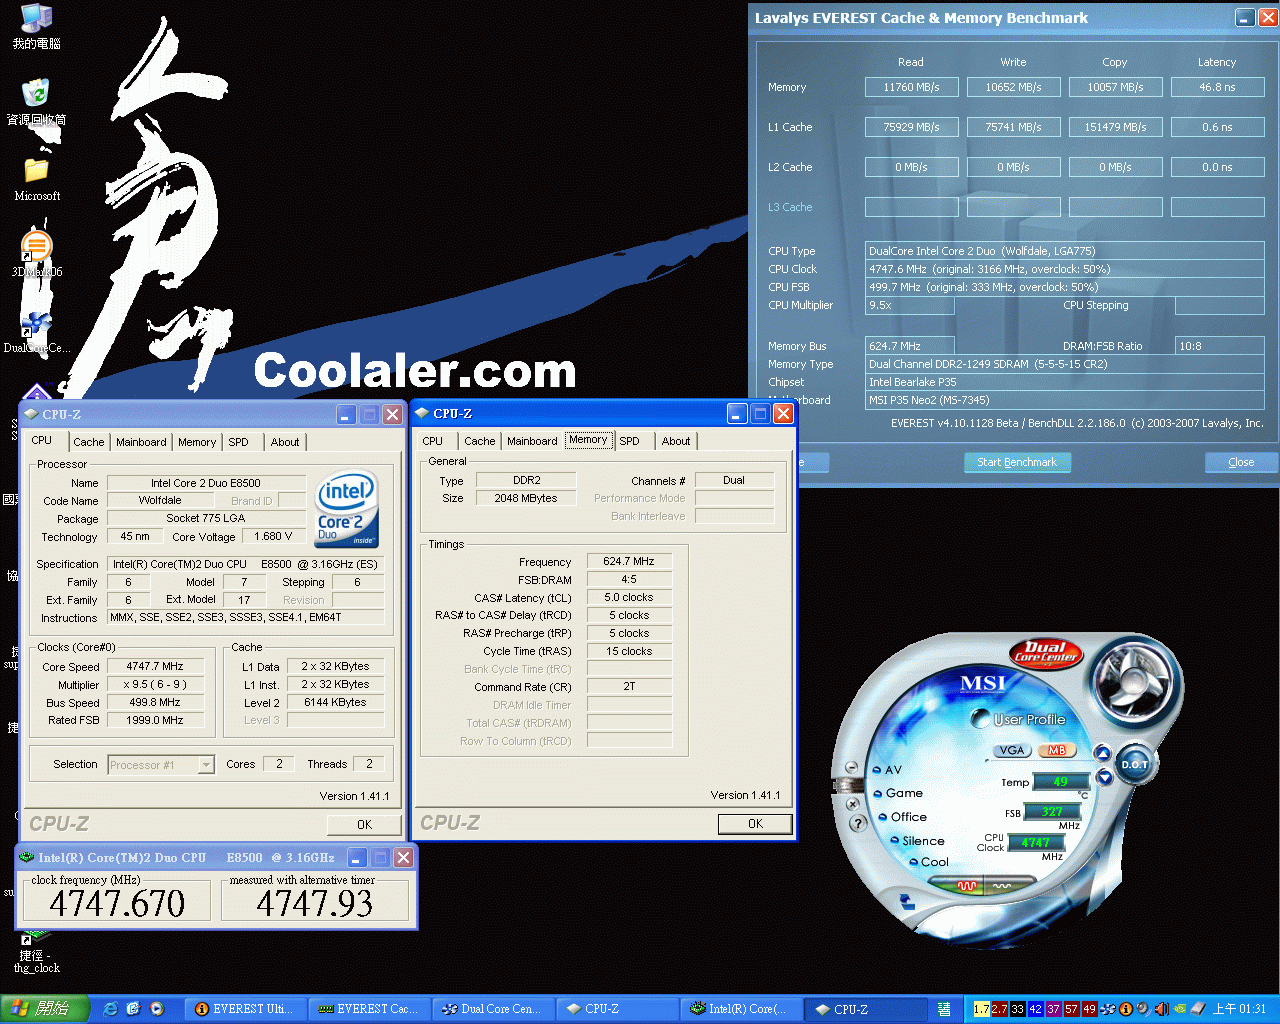This screenshot has width=1280, height=1024.
Task: Click the Dual Core Center red logo
Action: tap(1045, 652)
